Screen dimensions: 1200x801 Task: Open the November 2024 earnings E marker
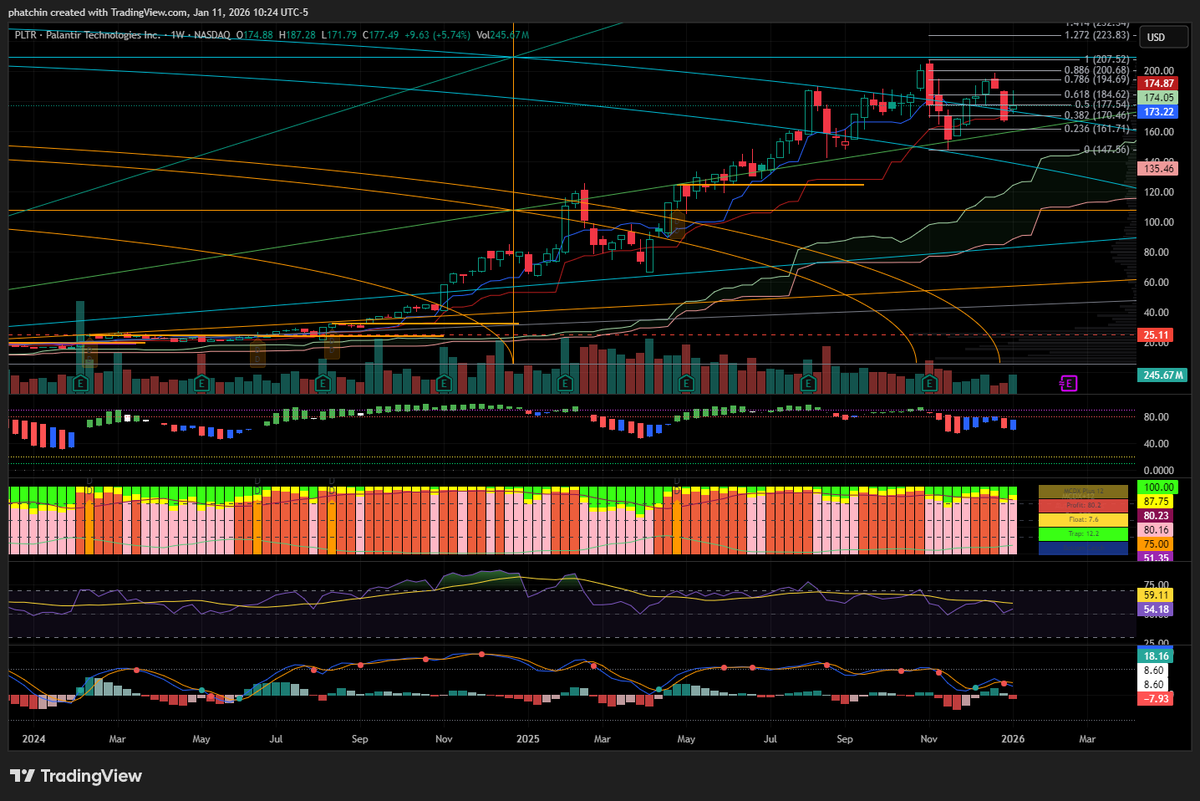[444, 383]
